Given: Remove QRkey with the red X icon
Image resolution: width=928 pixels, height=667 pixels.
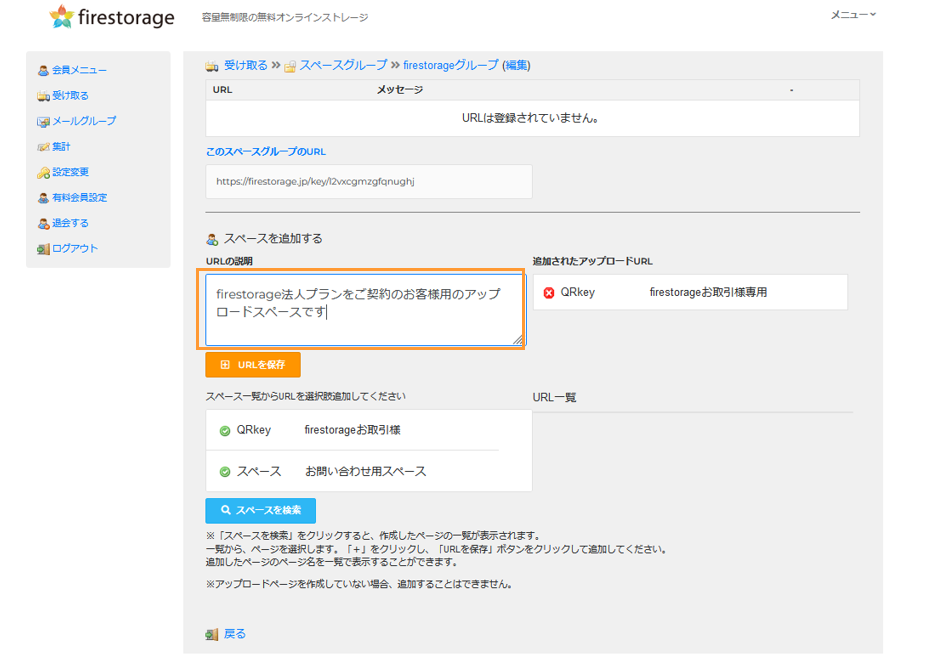Looking at the screenshot, I should [x=549, y=293].
